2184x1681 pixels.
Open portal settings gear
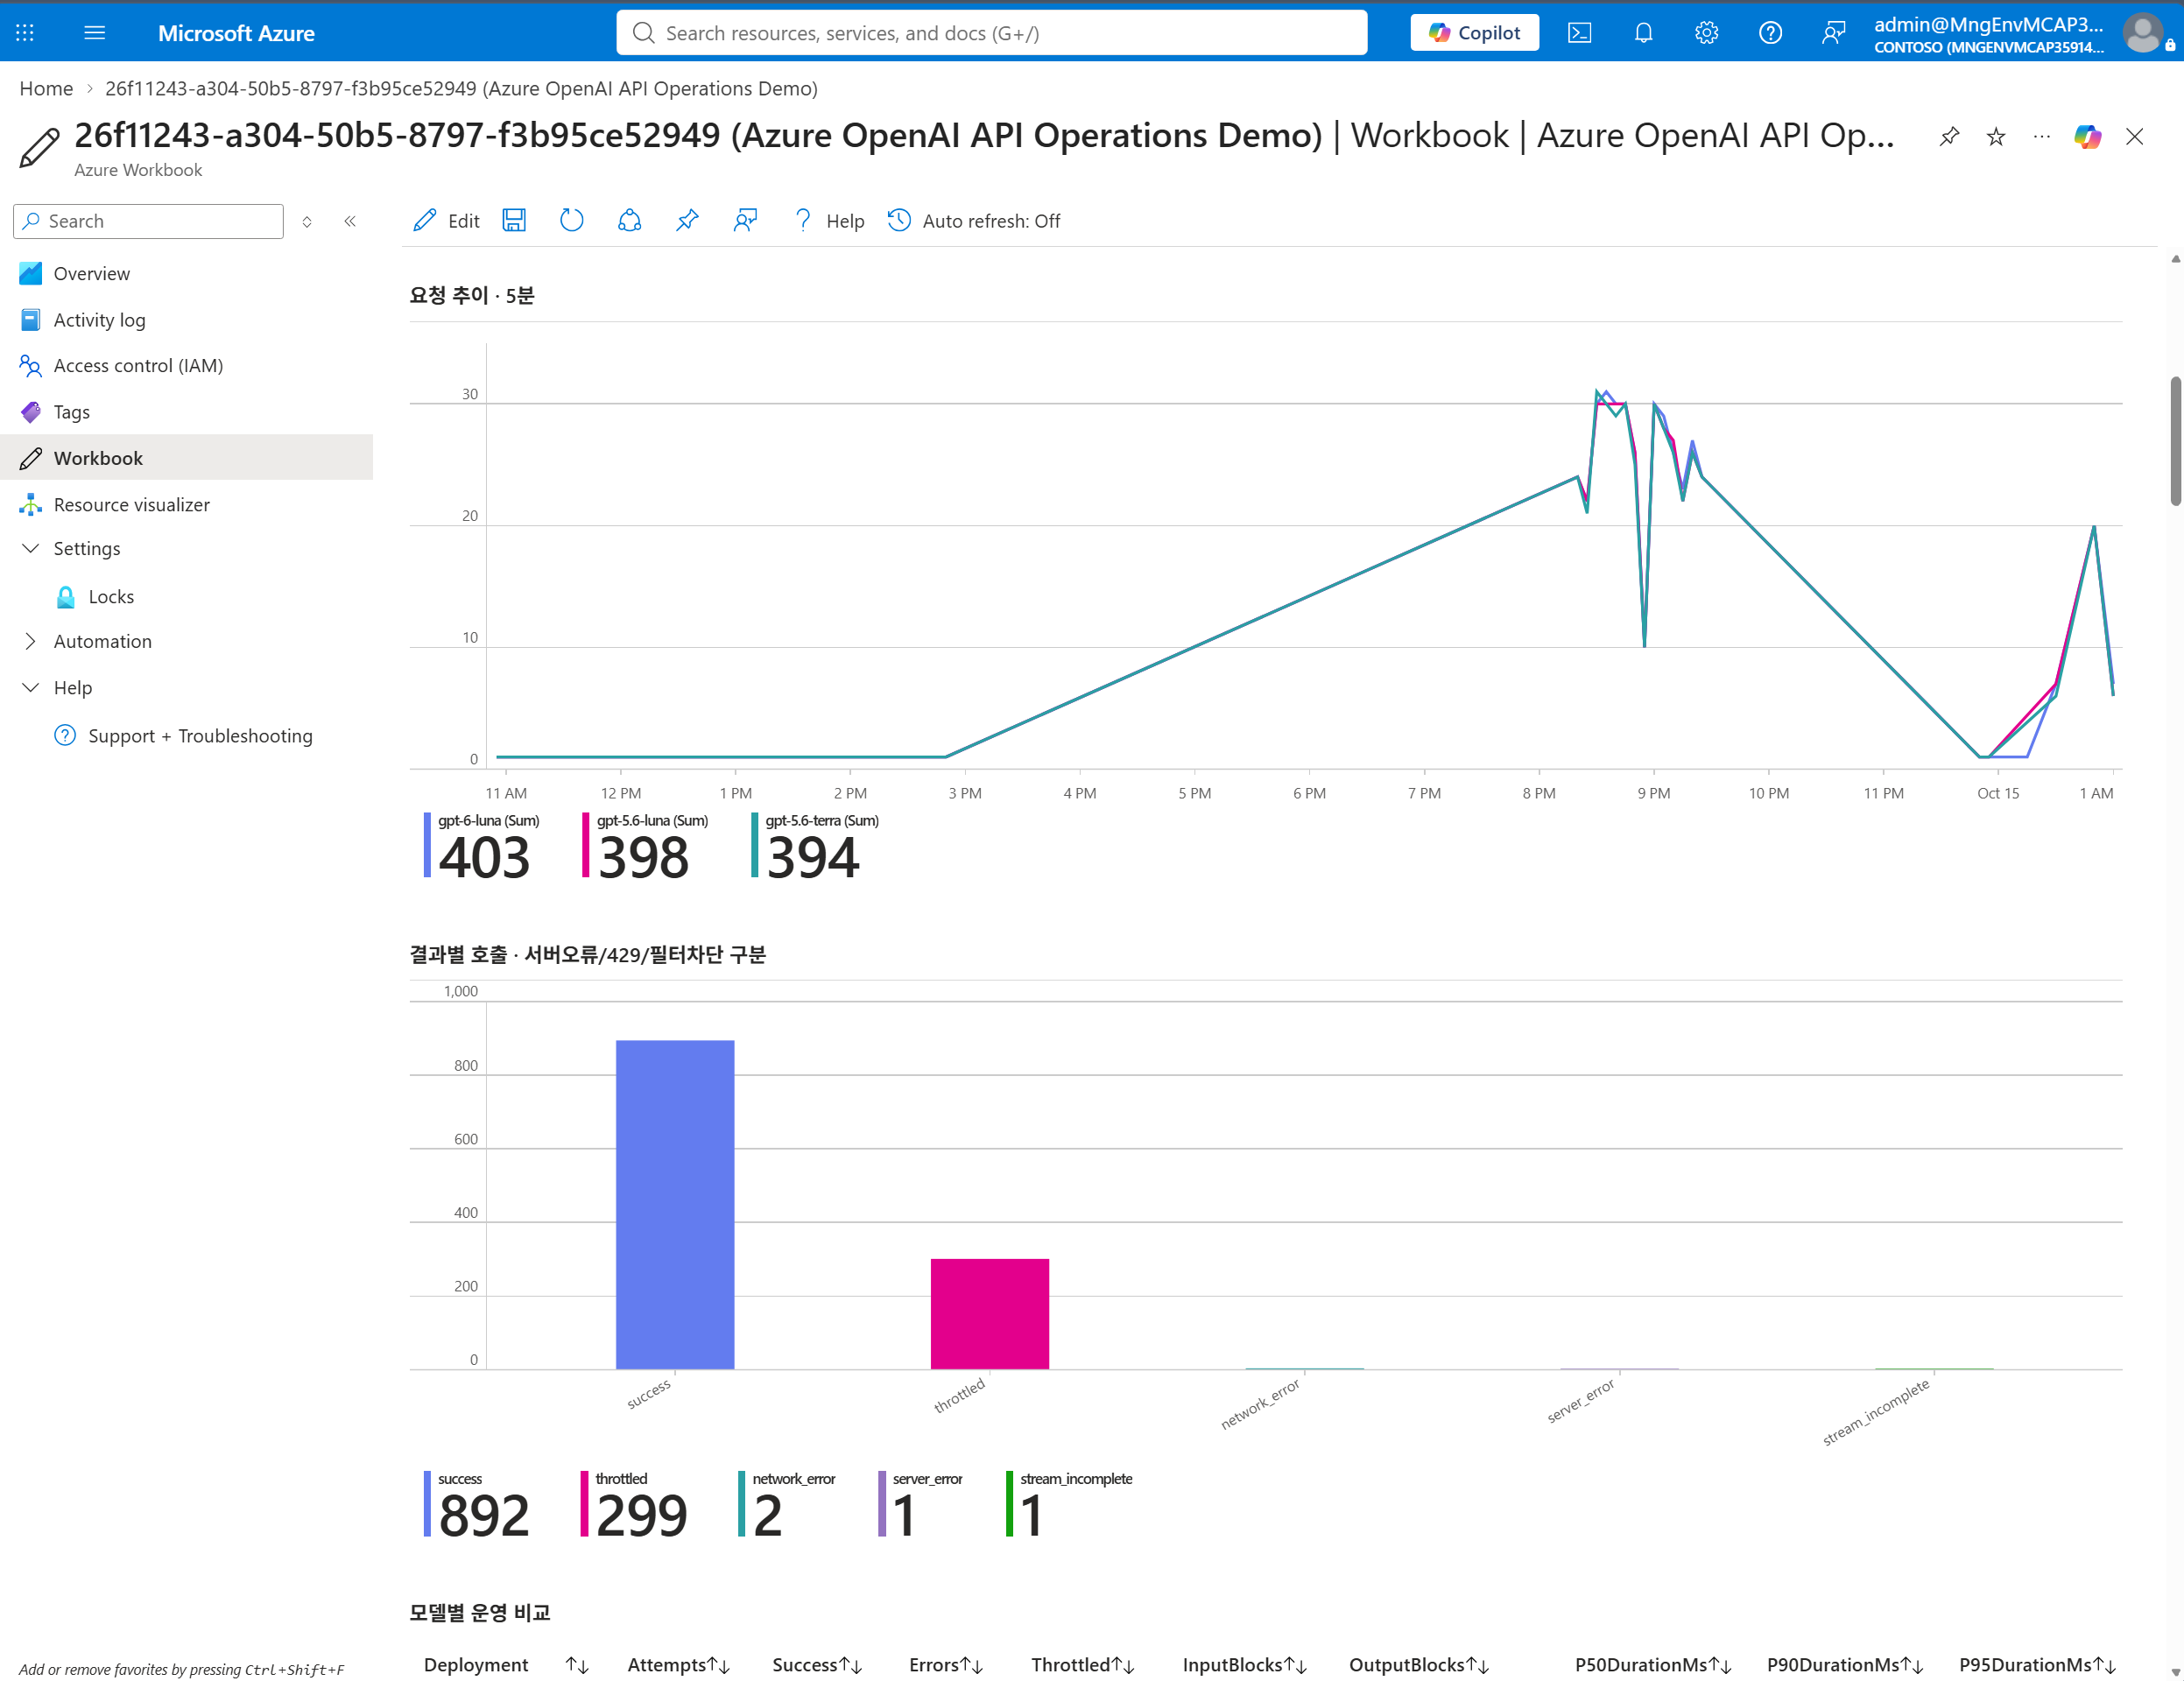pyautogui.click(x=1706, y=33)
